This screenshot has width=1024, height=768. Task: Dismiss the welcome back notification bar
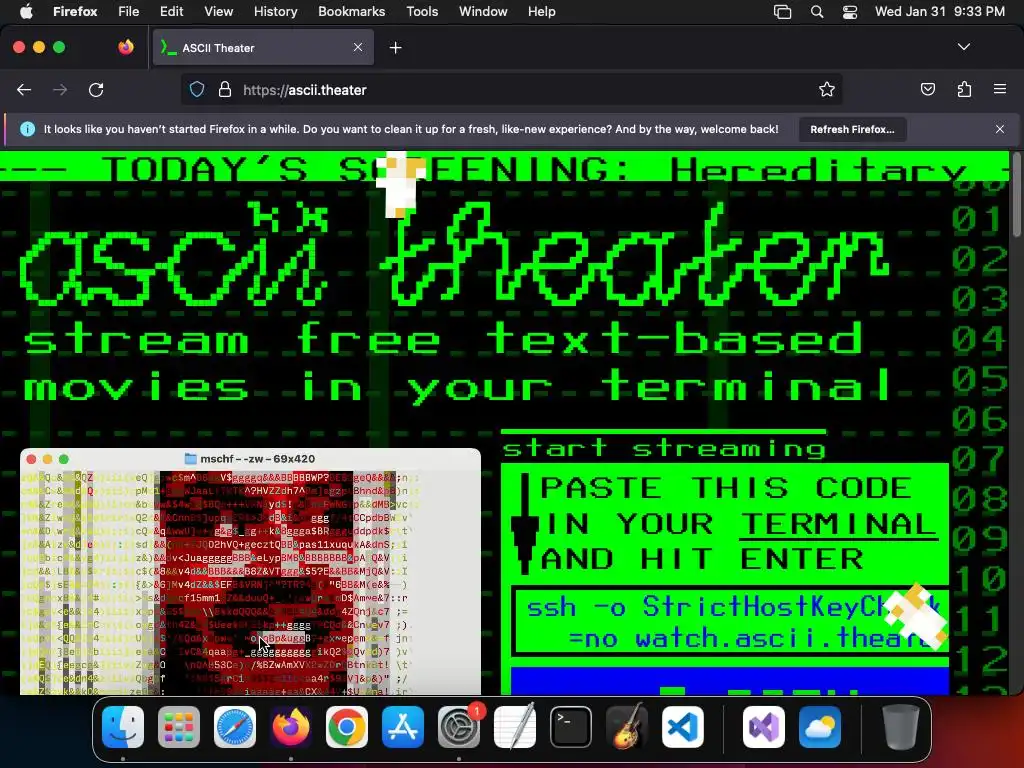click(1000, 129)
